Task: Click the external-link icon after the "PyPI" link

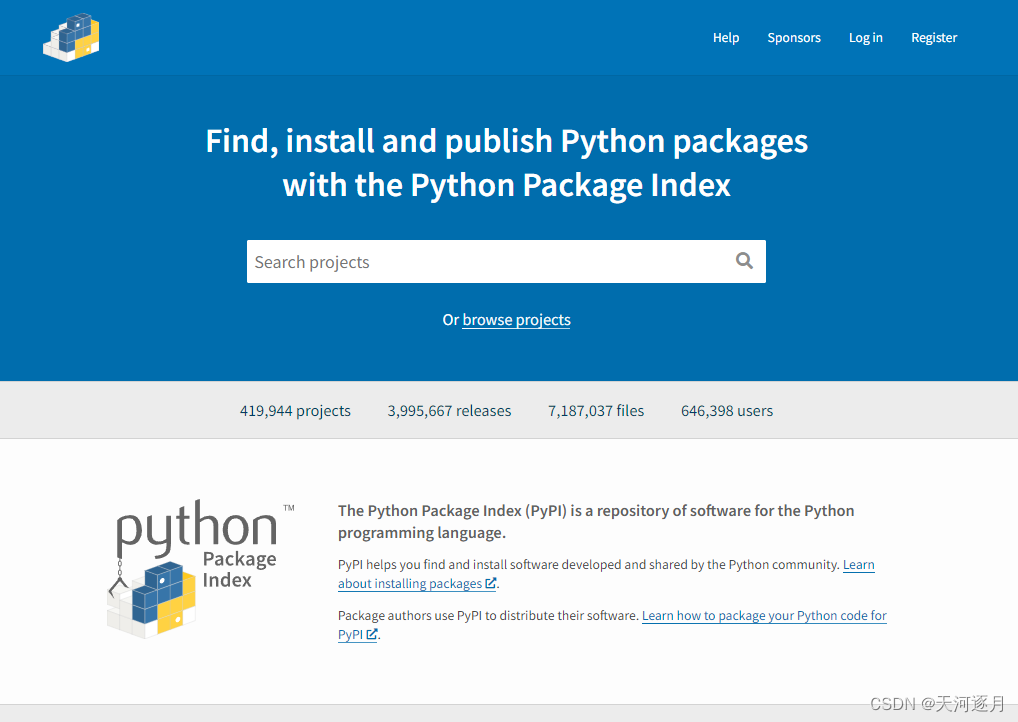Action: pos(372,634)
